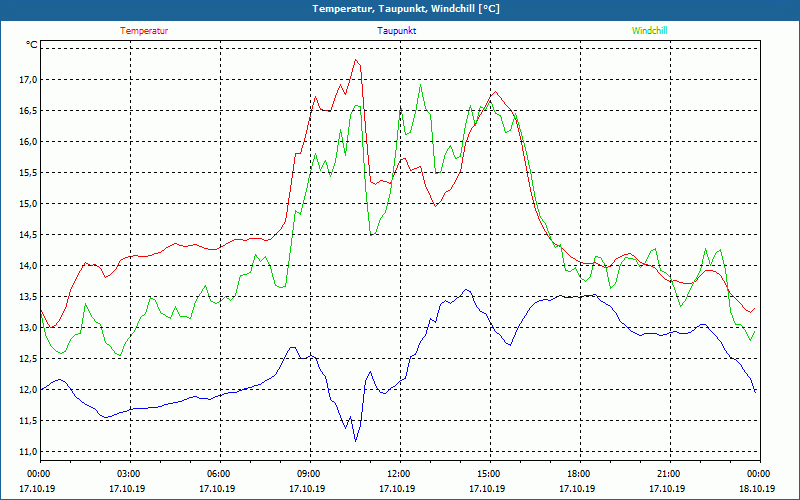
Task: Select the green "Windchill" legend label
Action: [x=649, y=31]
